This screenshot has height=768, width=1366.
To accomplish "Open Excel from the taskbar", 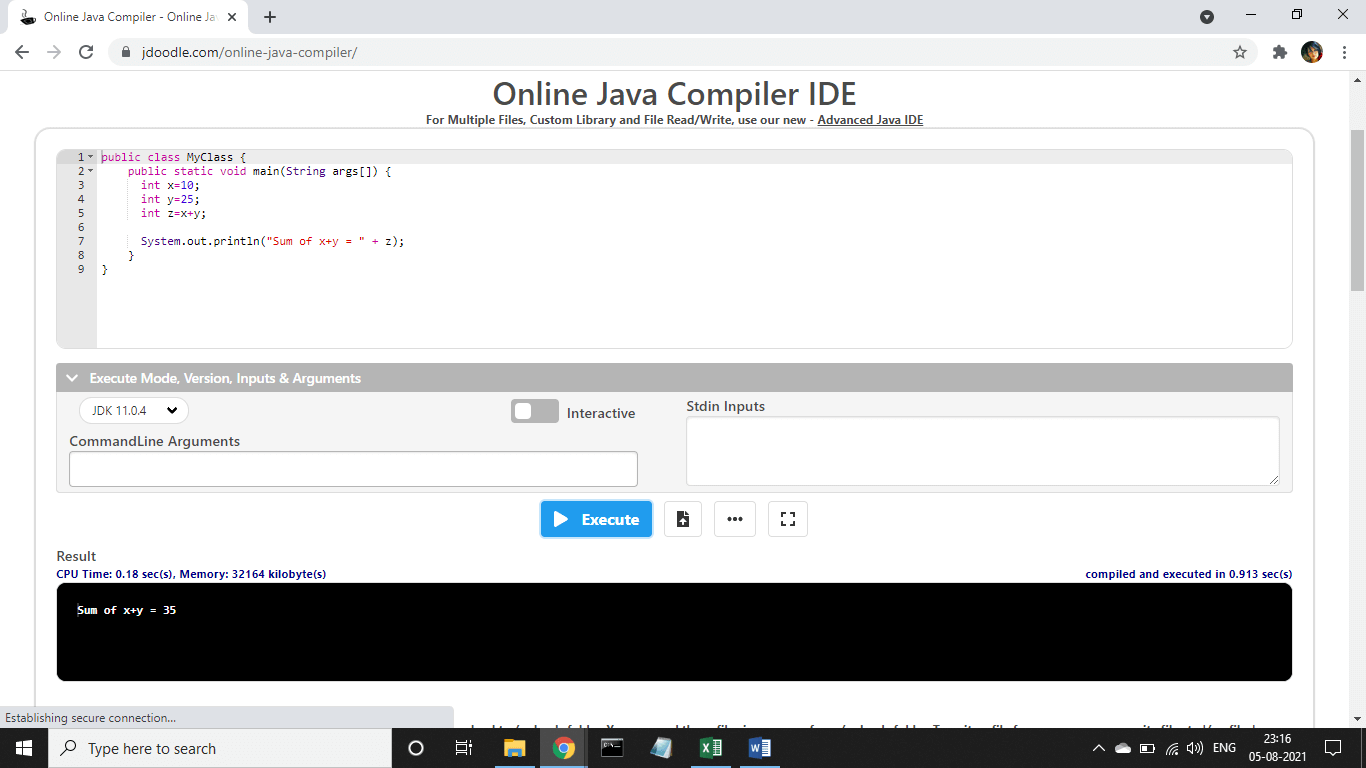I will [x=711, y=748].
